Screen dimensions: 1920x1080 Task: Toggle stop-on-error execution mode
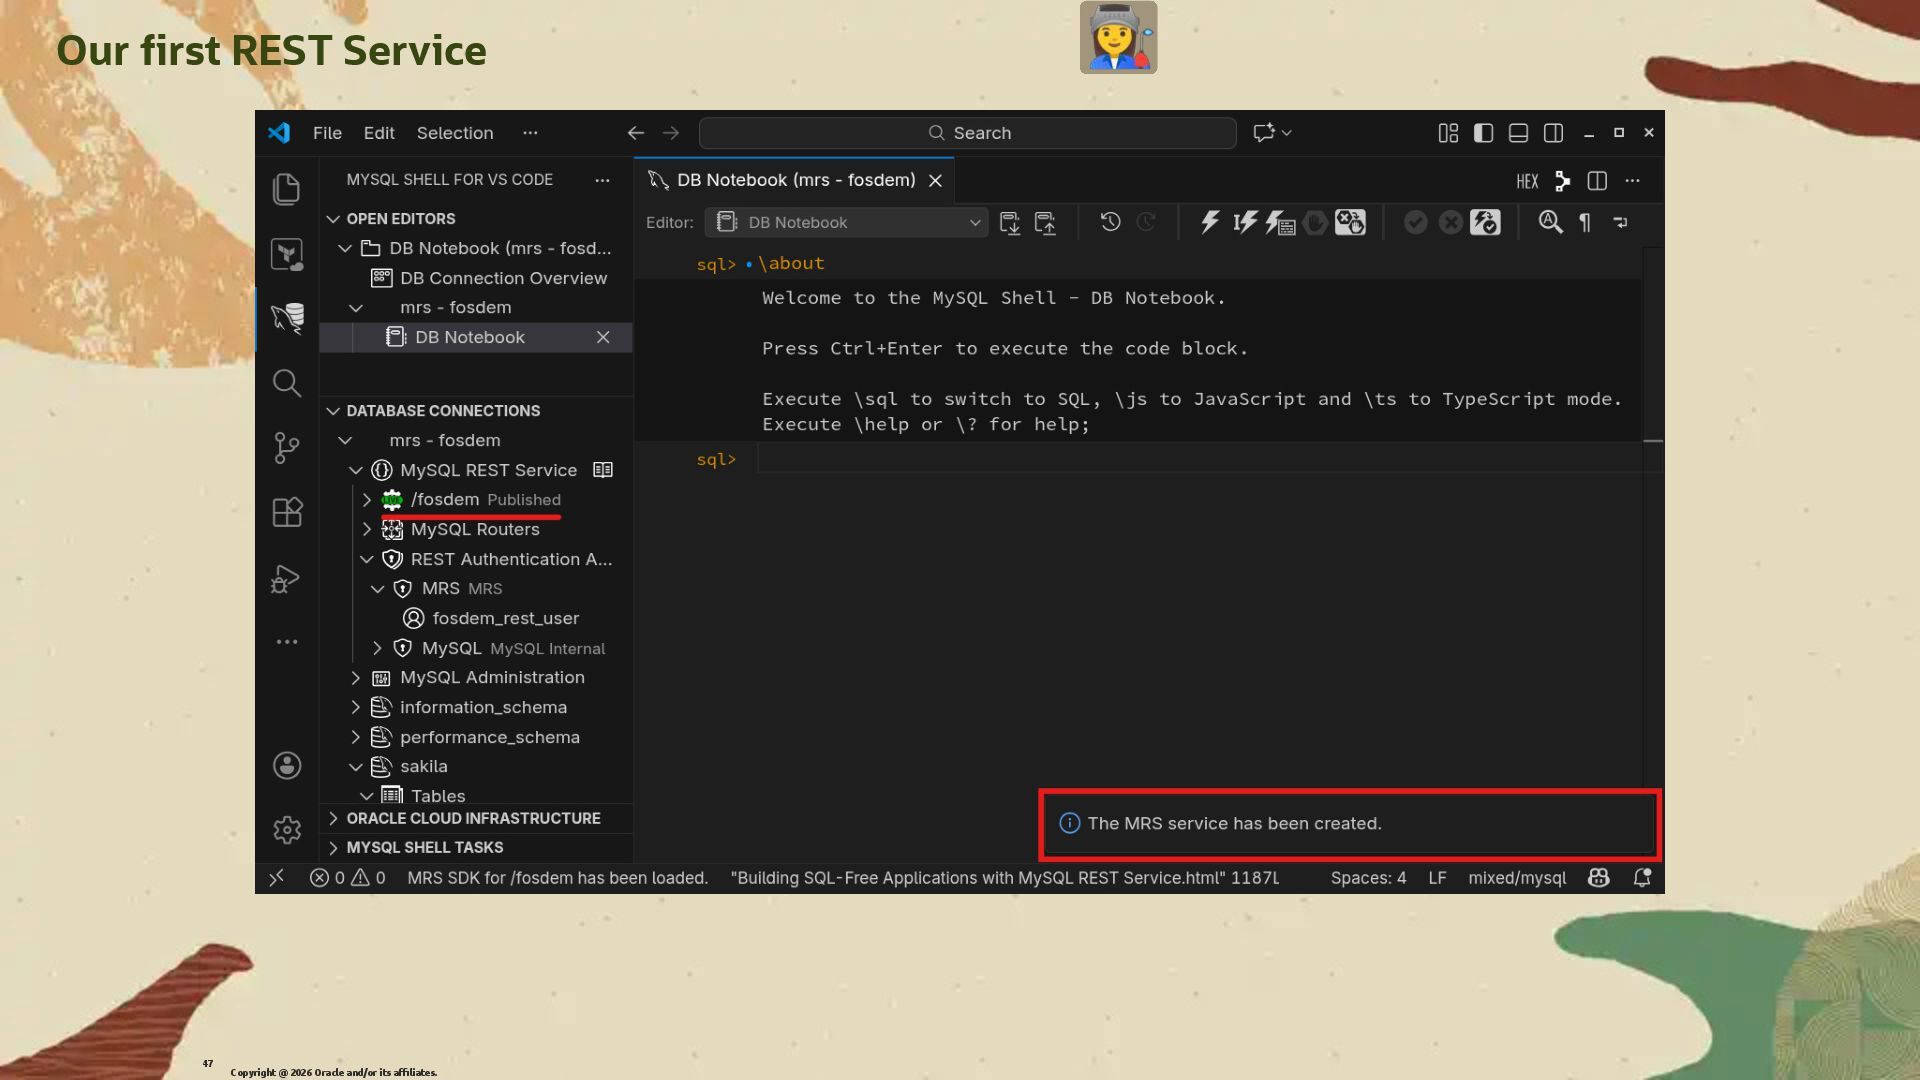click(1350, 222)
